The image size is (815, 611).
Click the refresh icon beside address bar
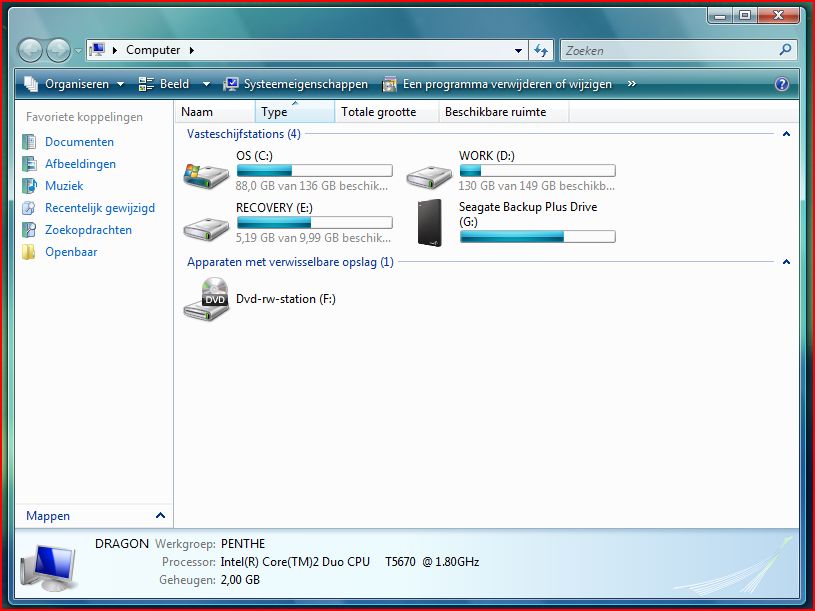point(541,50)
